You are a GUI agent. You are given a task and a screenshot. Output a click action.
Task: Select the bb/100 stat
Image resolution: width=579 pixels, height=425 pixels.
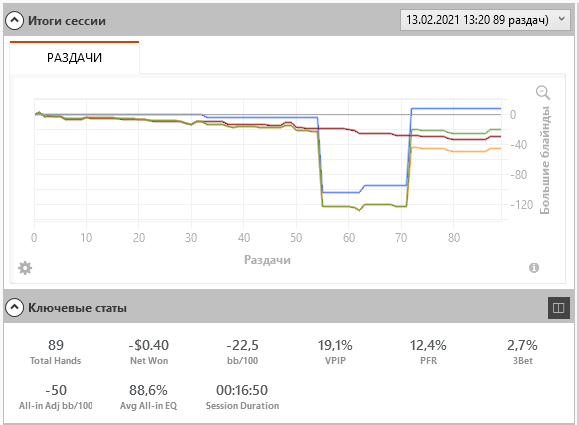pyautogui.click(x=242, y=352)
